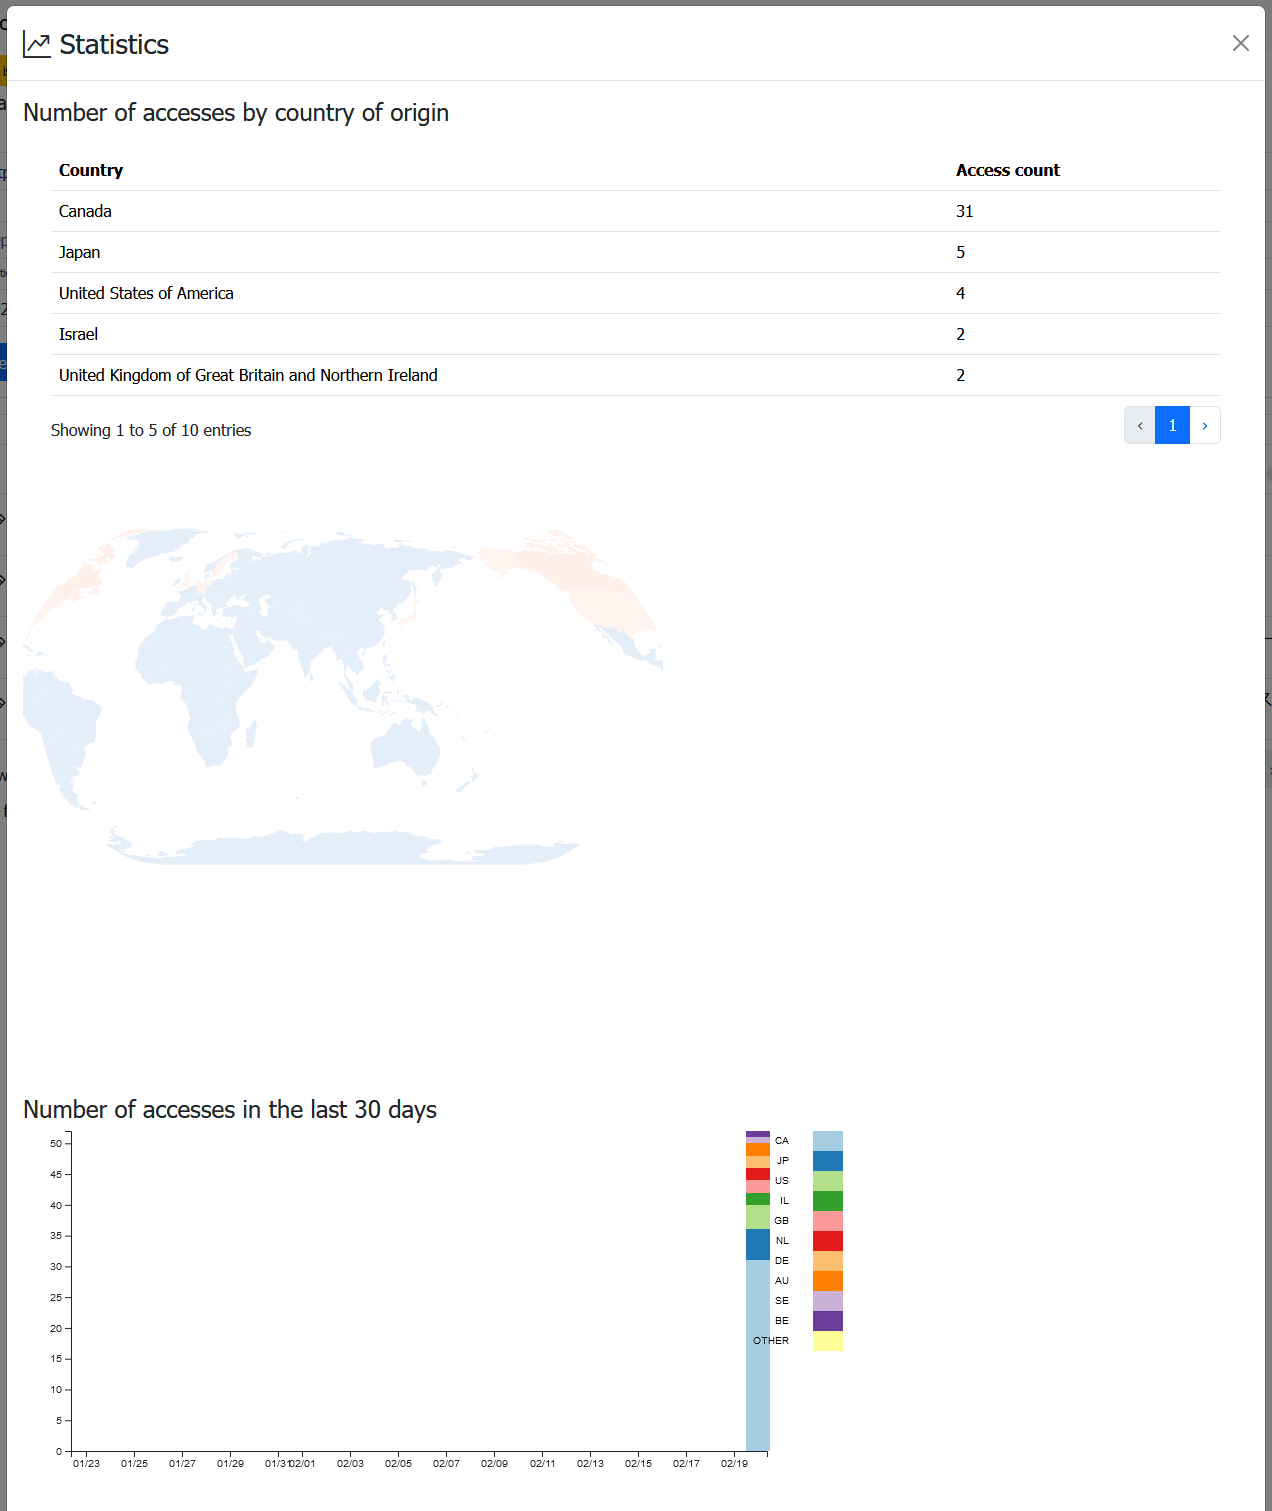Viewport: 1272px width, 1511px height.
Task: Click the 02/19 axis date label
Action: tap(734, 1463)
